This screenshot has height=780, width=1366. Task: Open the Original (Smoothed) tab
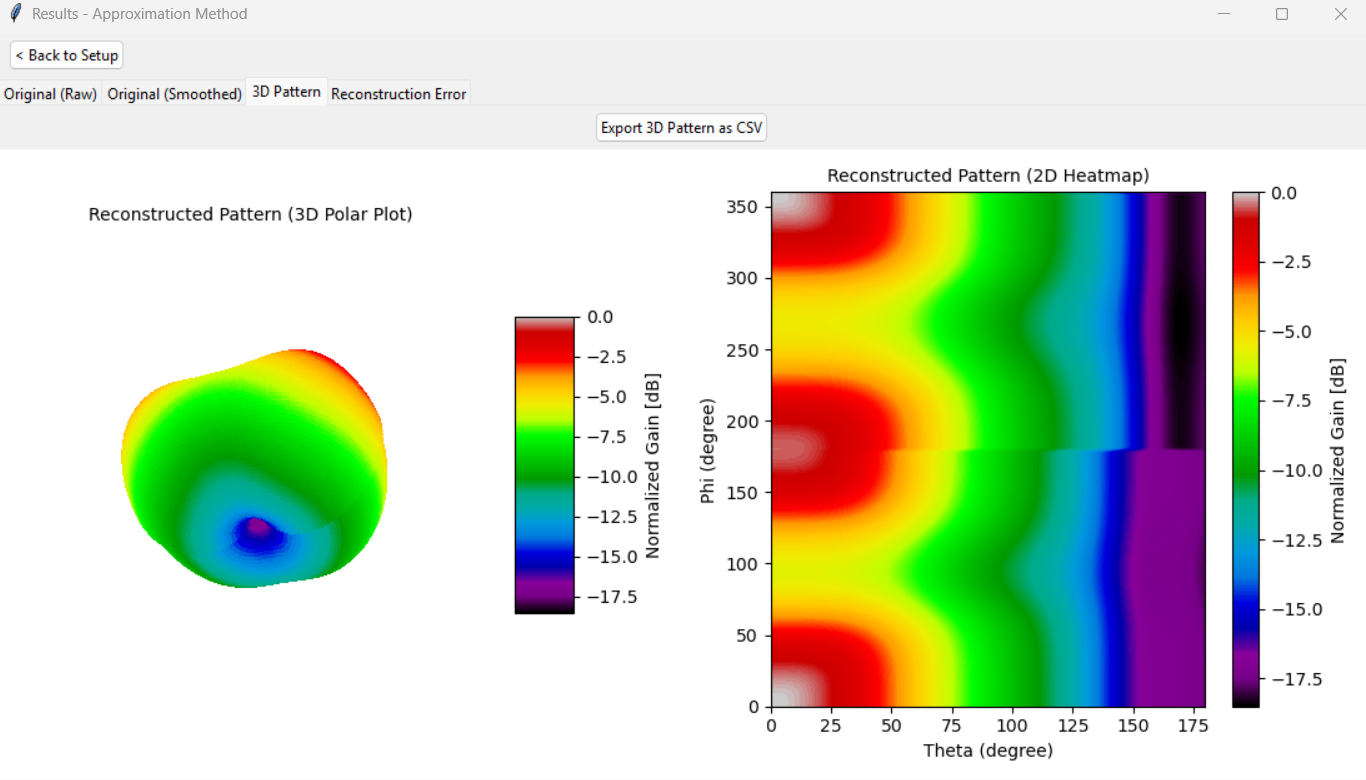pyautogui.click(x=174, y=94)
